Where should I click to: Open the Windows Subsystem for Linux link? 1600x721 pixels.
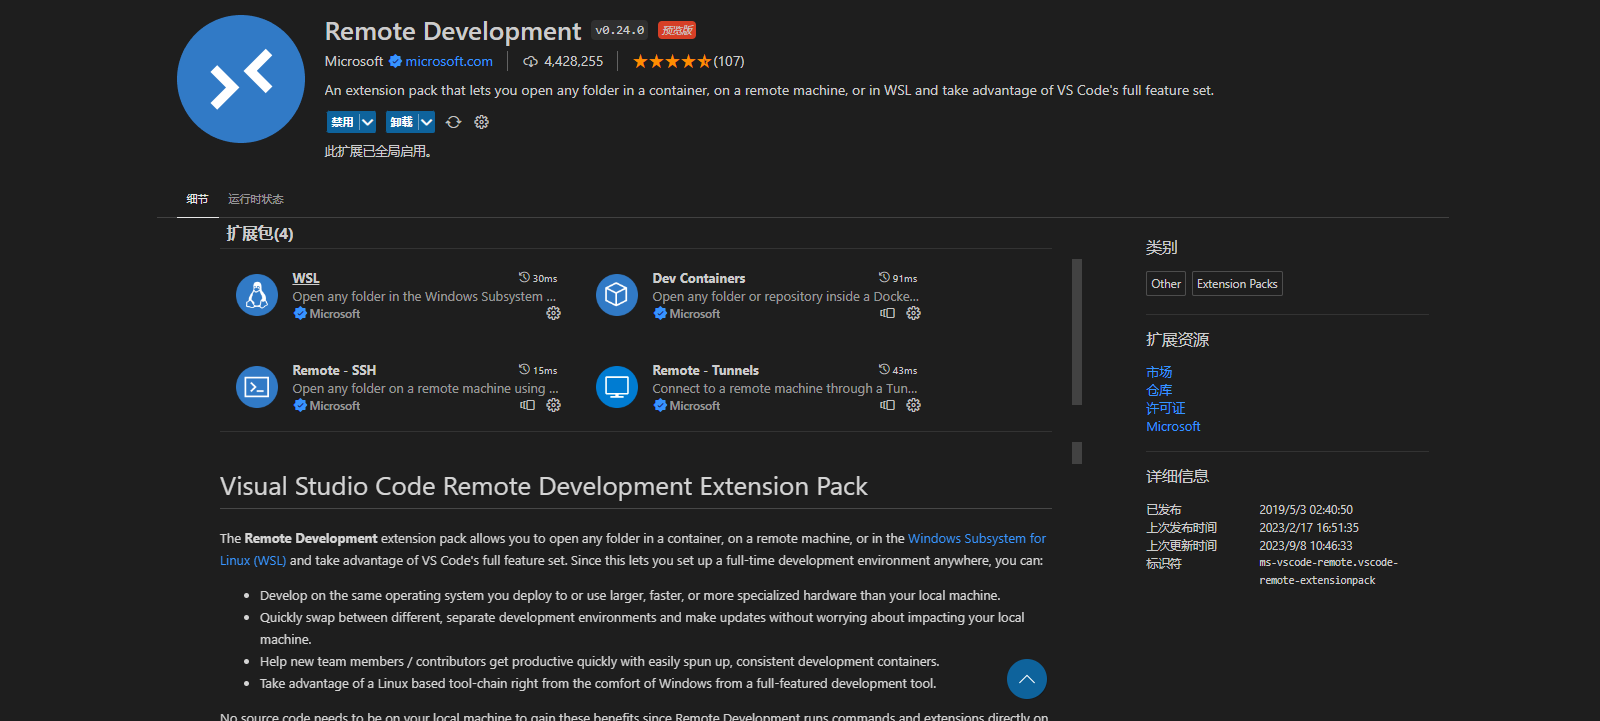[x=977, y=538]
